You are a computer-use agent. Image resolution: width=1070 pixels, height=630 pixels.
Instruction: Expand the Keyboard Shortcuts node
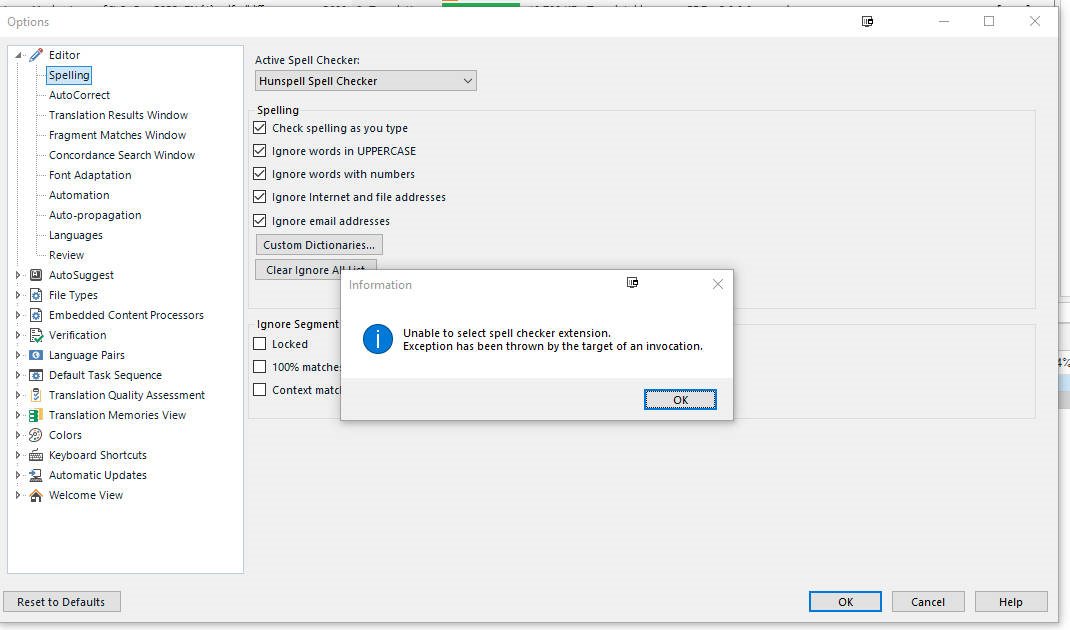pyautogui.click(x=18, y=455)
